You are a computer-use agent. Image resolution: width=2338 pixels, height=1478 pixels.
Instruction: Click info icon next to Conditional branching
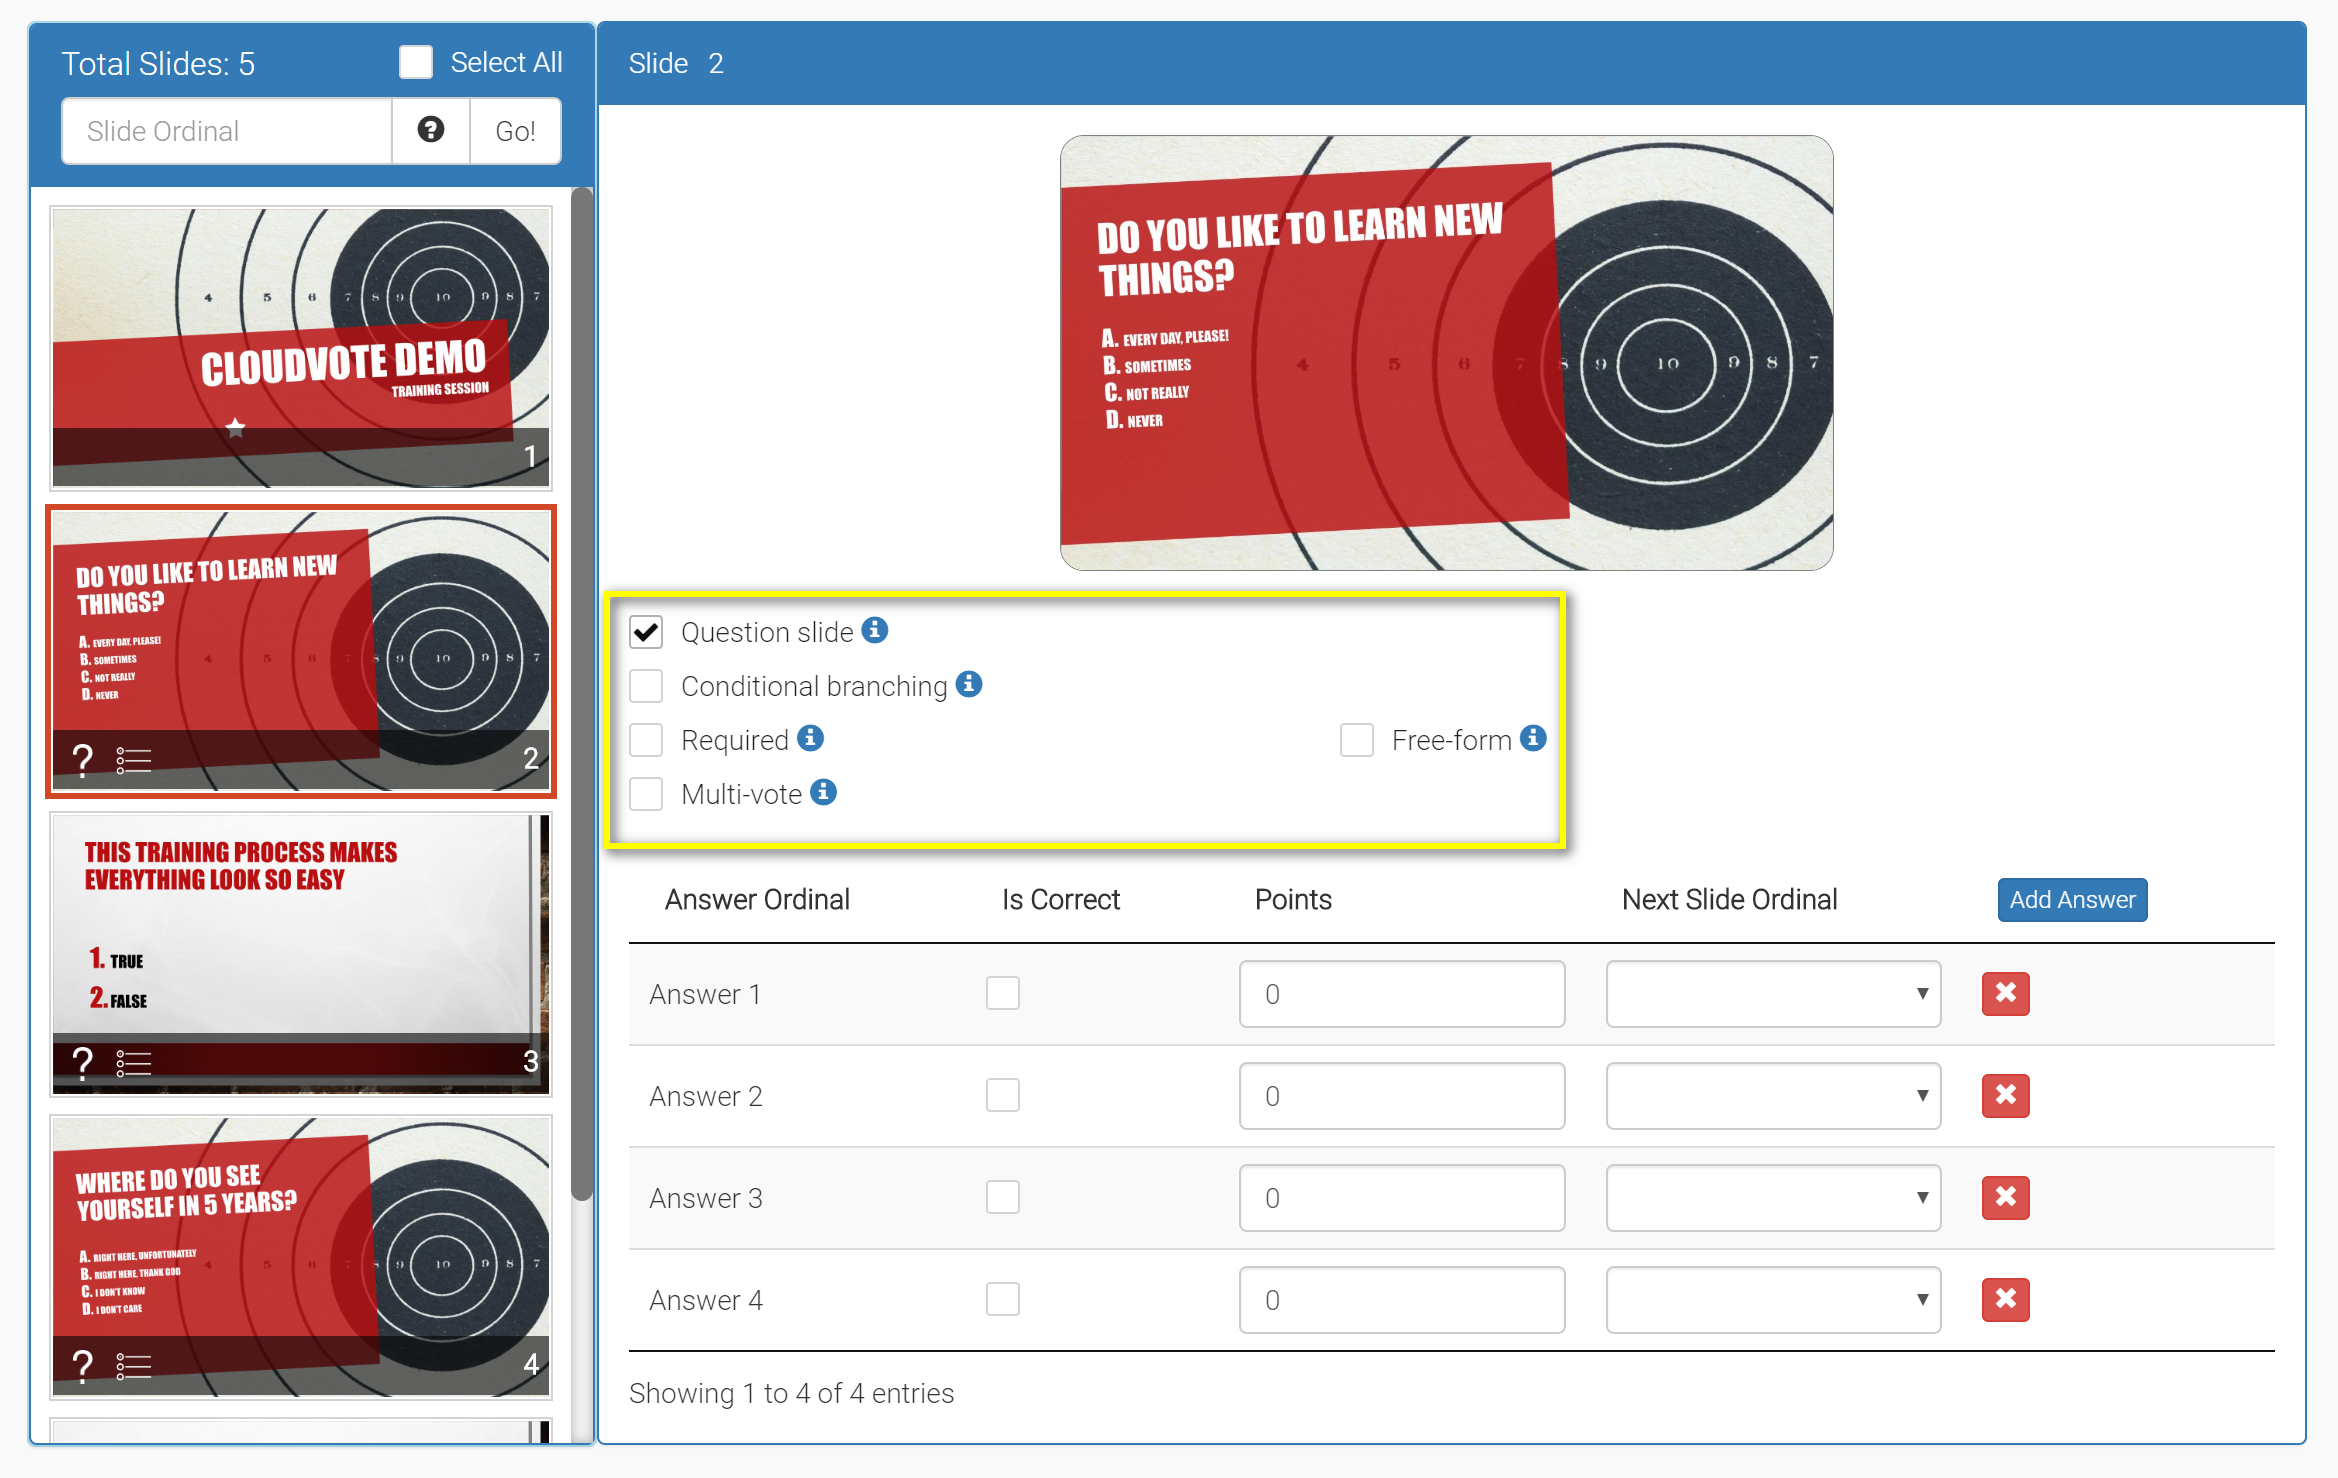pyautogui.click(x=968, y=684)
